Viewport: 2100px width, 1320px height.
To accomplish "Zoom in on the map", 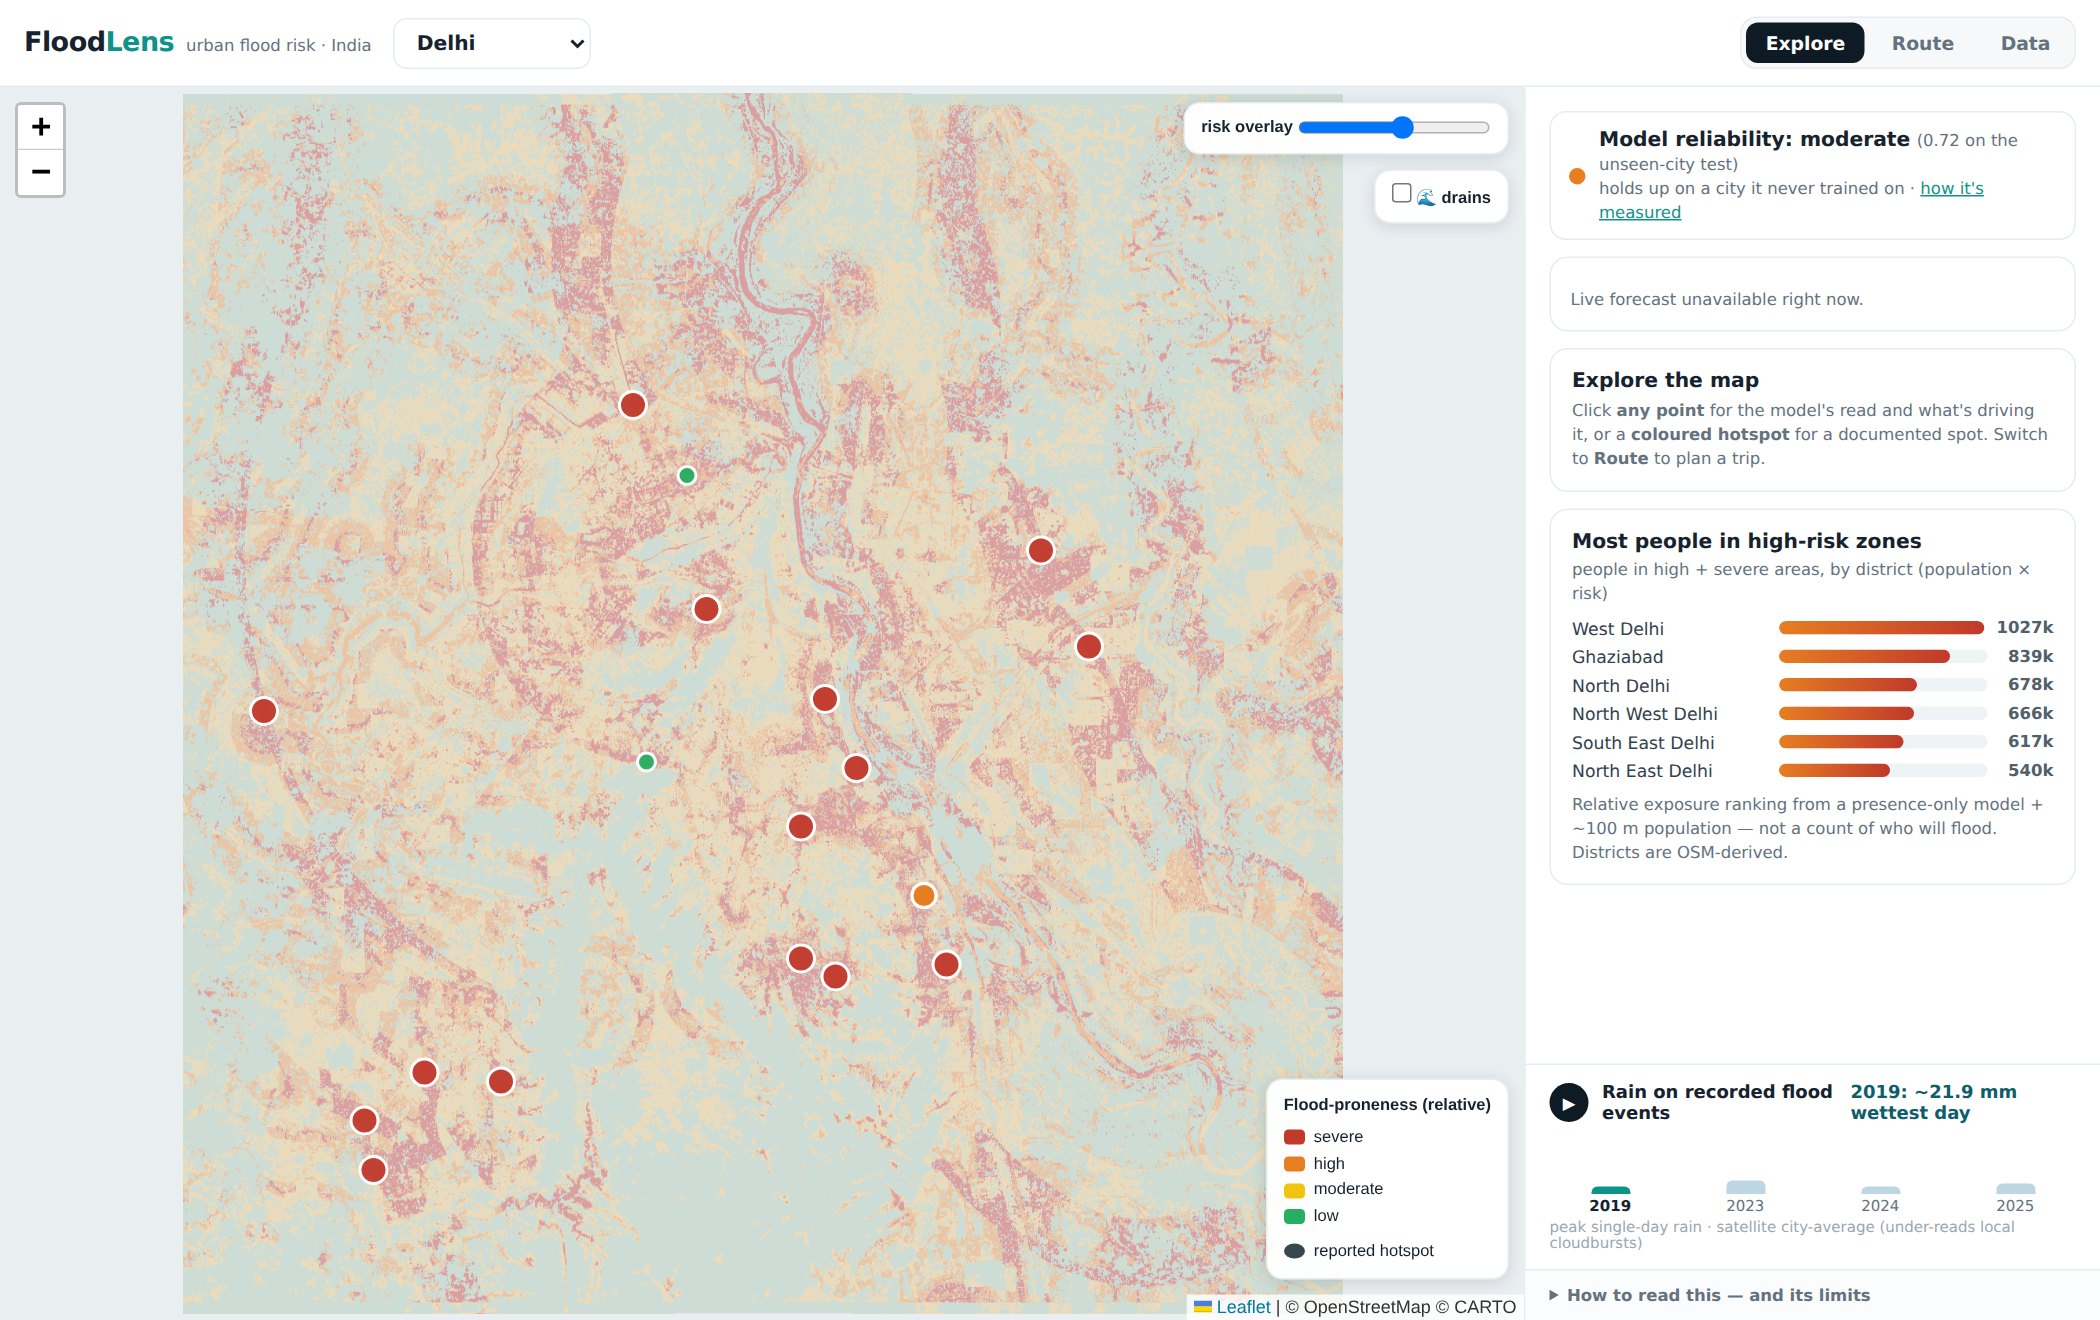I will (x=41, y=127).
